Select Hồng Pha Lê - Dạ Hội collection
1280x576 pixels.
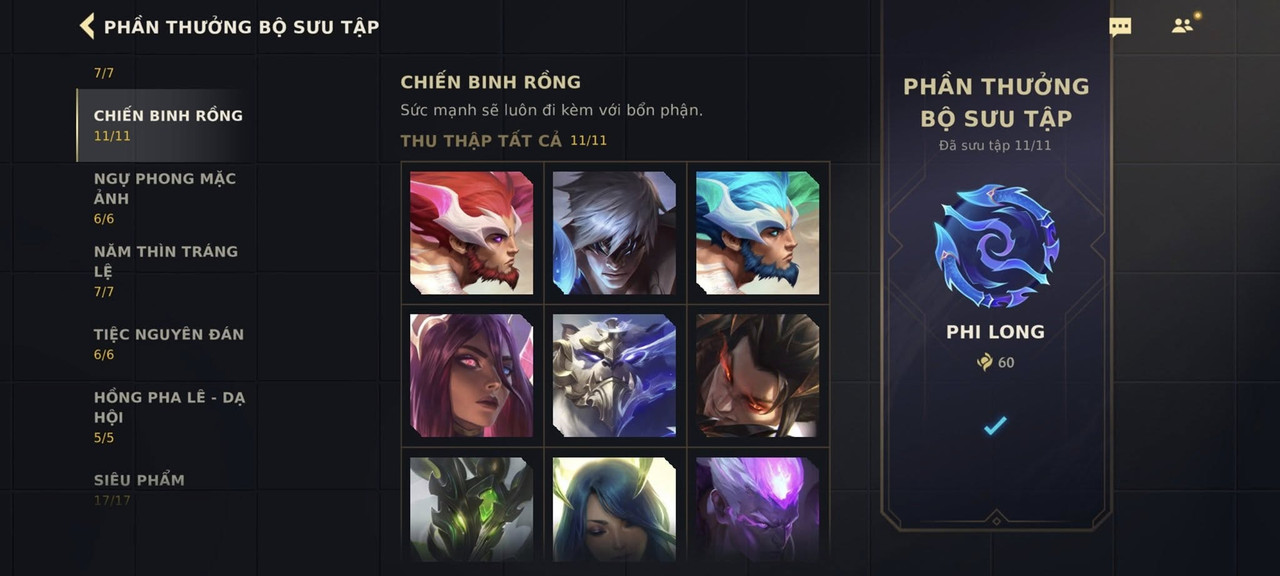click(x=168, y=417)
